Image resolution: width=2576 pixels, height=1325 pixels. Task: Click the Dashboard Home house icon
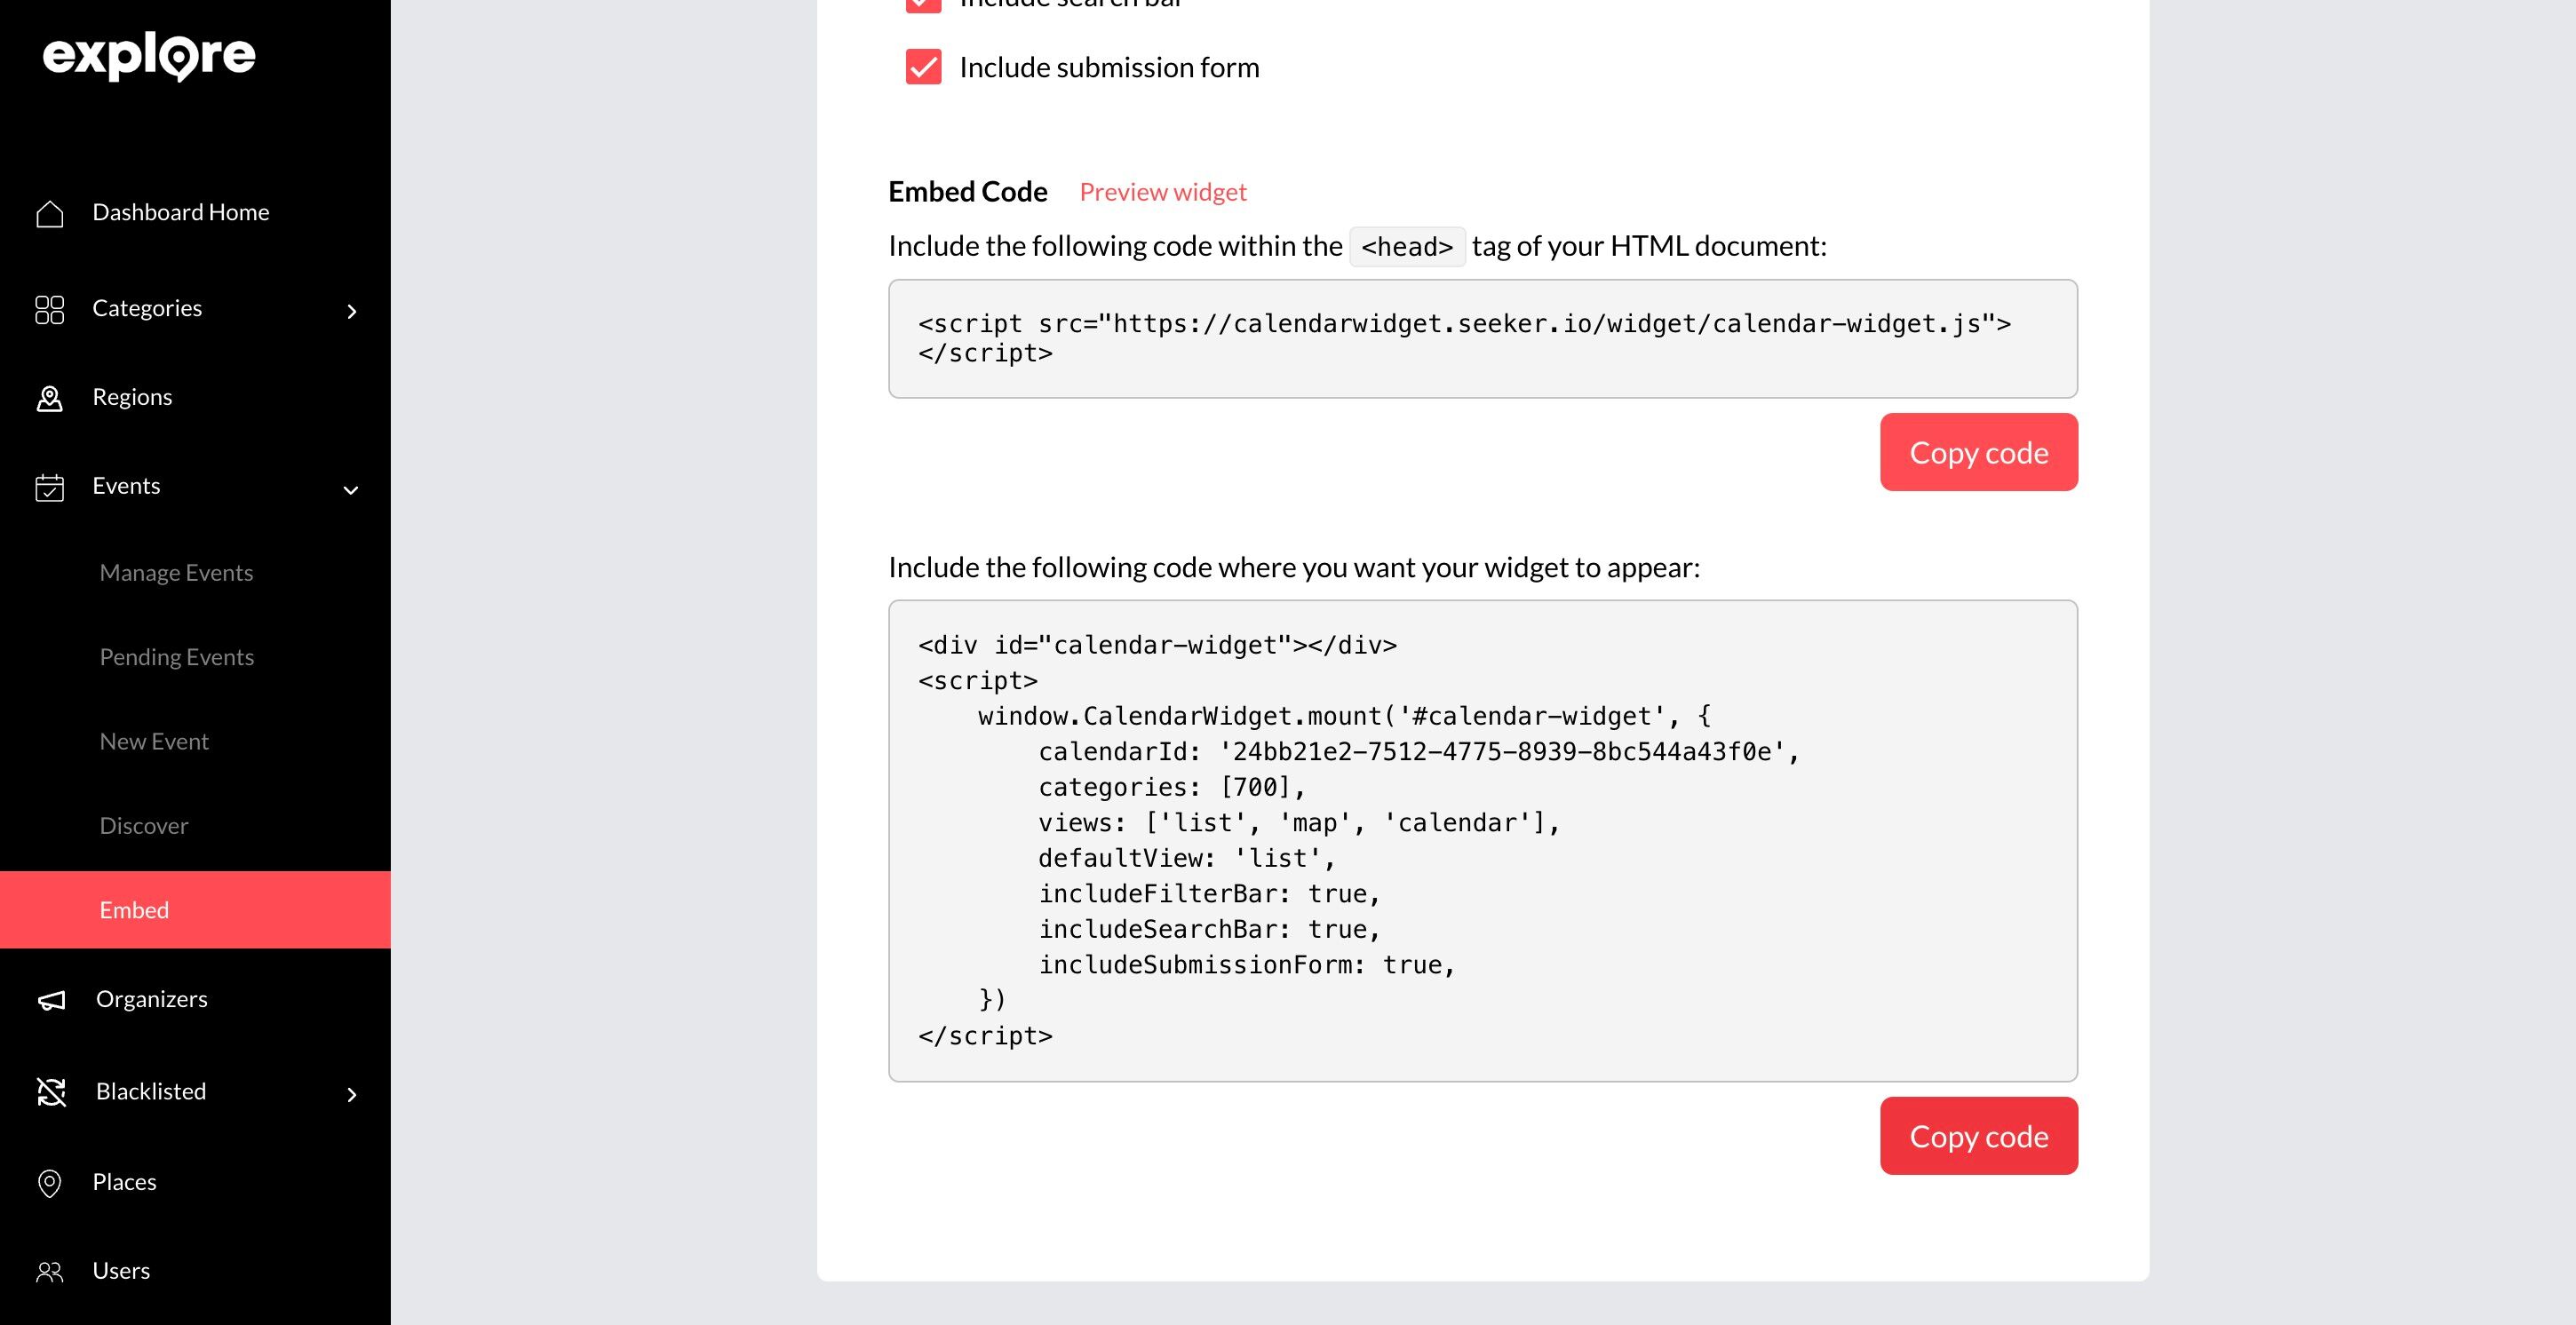(49, 213)
